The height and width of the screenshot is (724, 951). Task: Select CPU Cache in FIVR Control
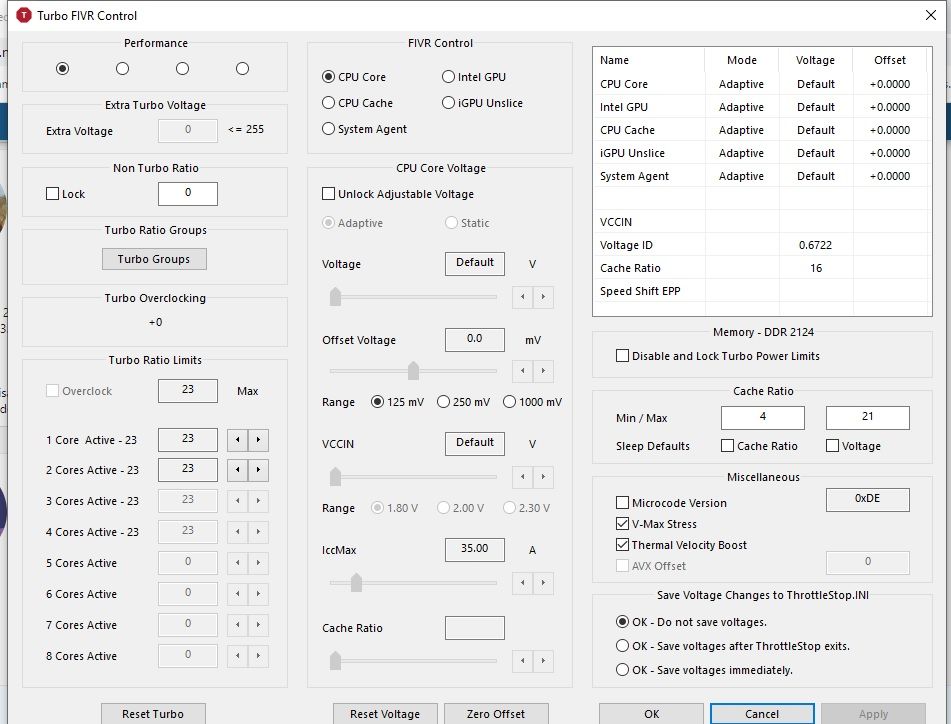tap(357, 103)
